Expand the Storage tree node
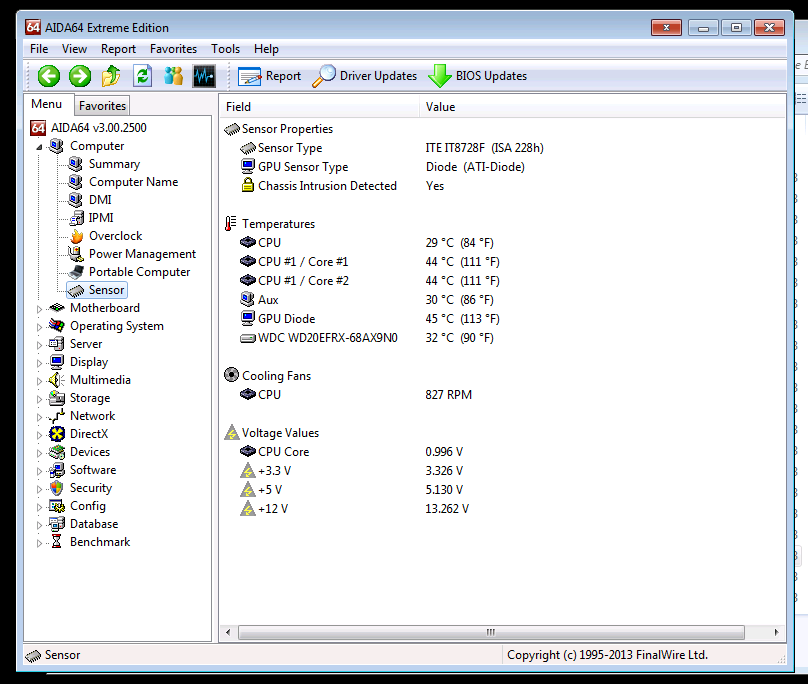Image resolution: width=808 pixels, height=684 pixels. 40,399
